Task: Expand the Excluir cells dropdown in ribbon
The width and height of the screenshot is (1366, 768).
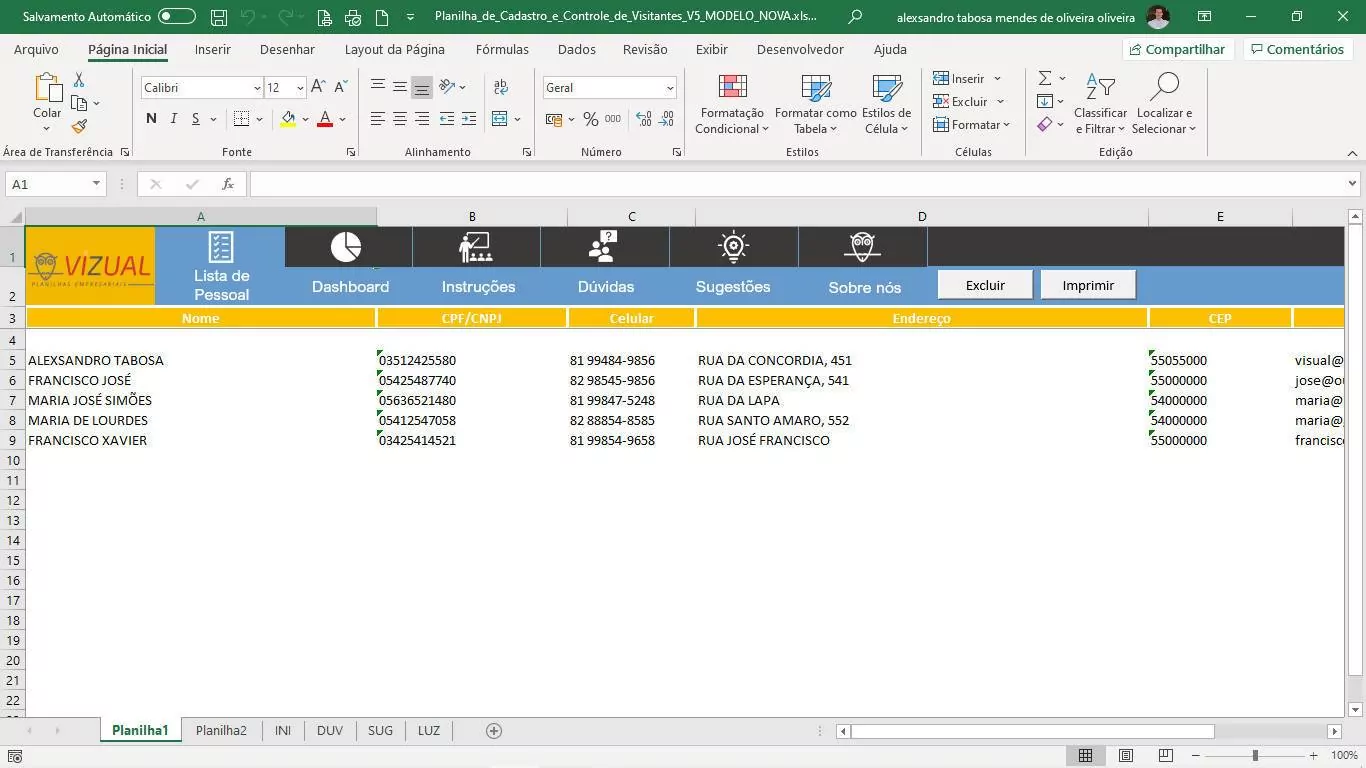Action: 1000,102
